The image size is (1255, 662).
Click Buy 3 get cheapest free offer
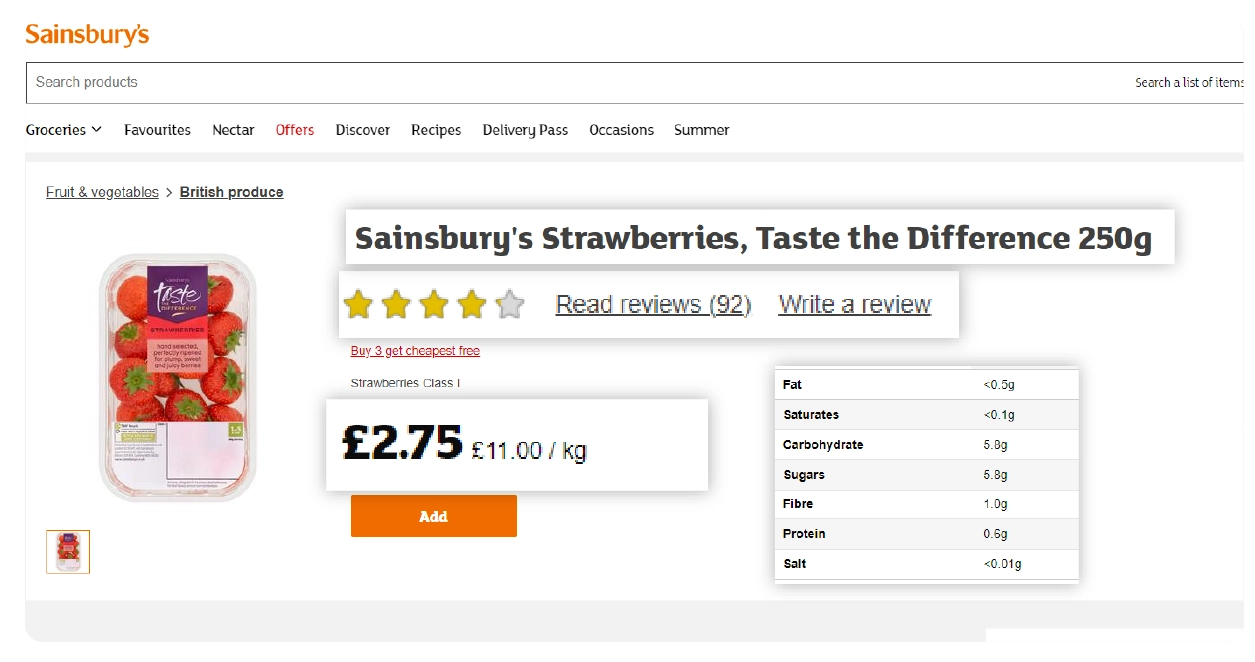coord(415,351)
